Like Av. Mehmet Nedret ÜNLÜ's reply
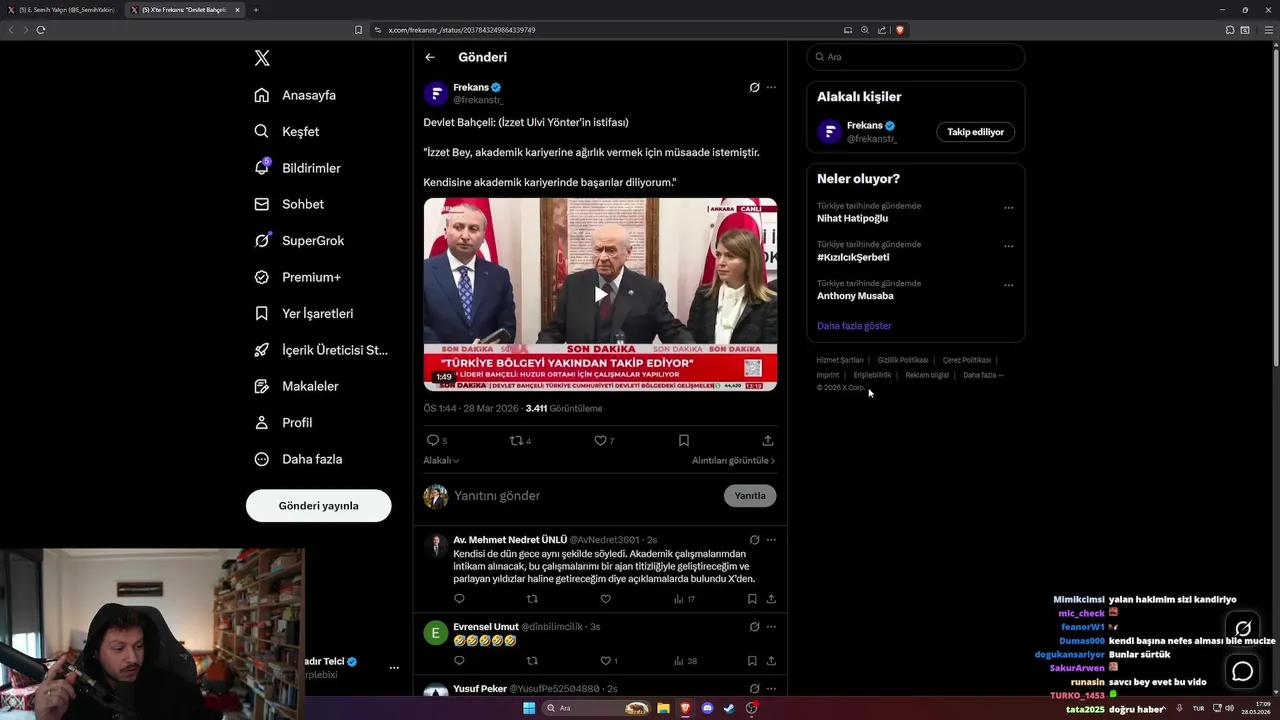 pos(605,599)
